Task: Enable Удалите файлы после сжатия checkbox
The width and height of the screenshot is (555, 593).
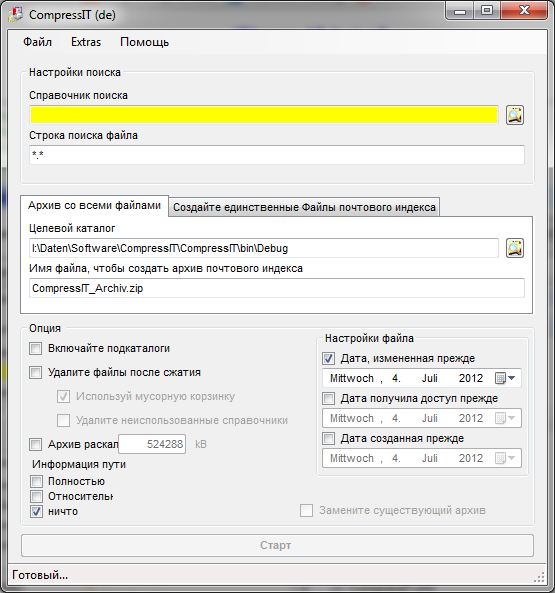Action: click(36, 373)
